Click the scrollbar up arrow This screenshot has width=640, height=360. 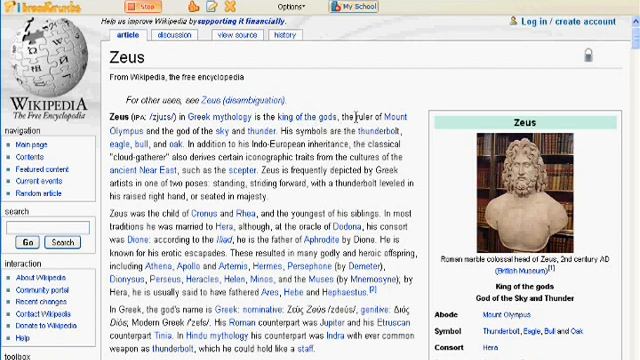click(636, 22)
